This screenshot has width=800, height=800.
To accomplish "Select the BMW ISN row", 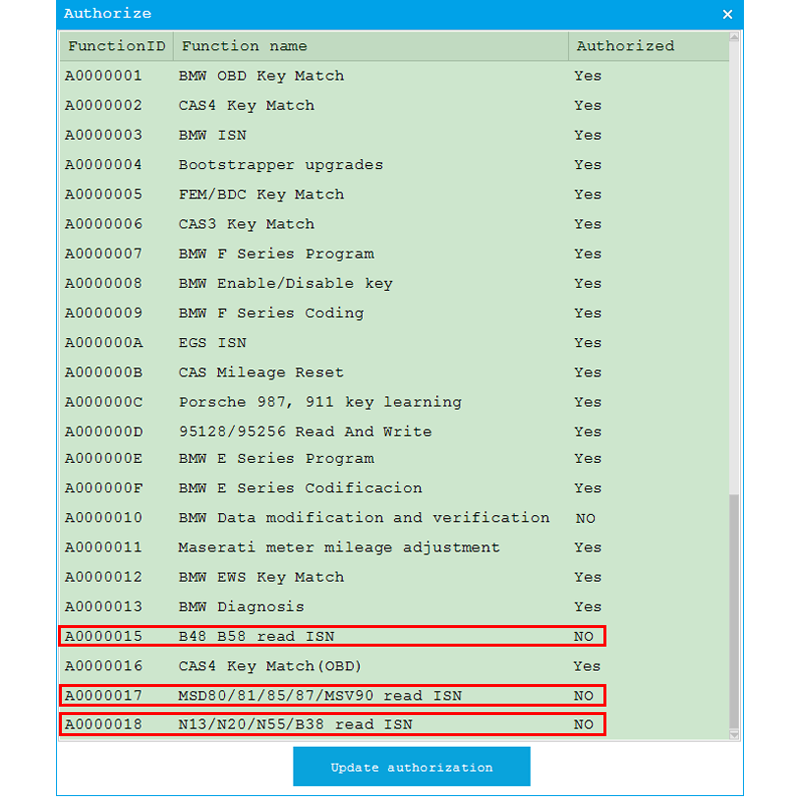I will pos(394,135).
